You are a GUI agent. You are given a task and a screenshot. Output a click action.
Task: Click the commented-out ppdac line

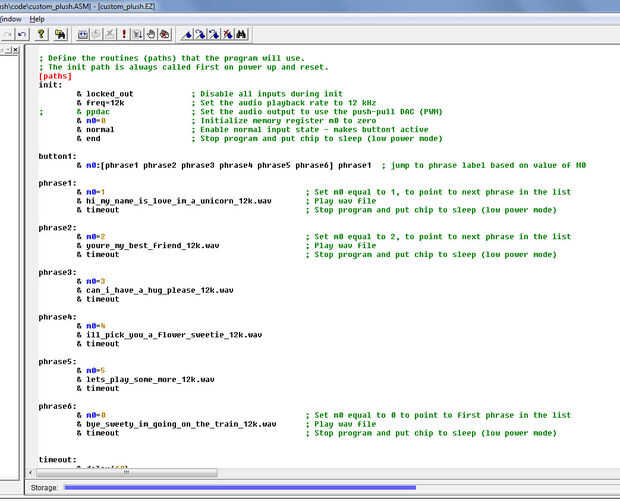click(93, 112)
